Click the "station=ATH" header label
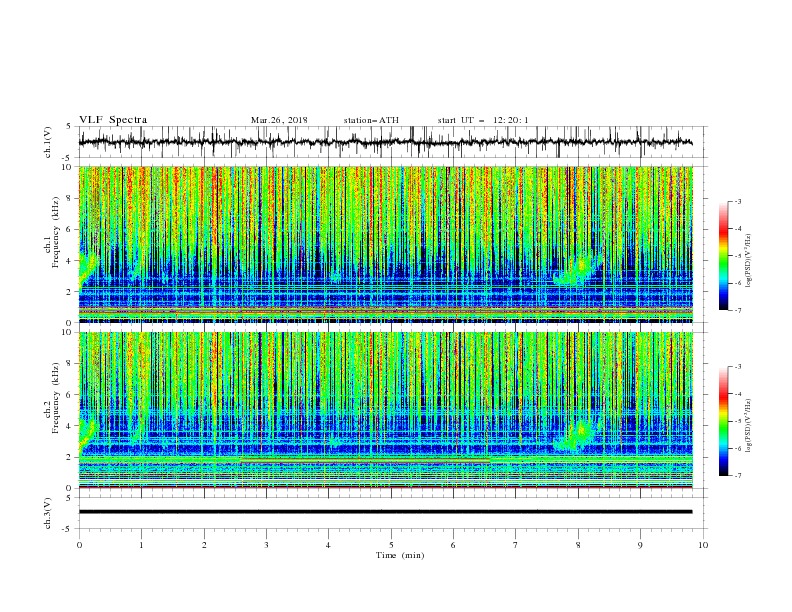Viewport: 792px width, 612px height. coord(371,120)
